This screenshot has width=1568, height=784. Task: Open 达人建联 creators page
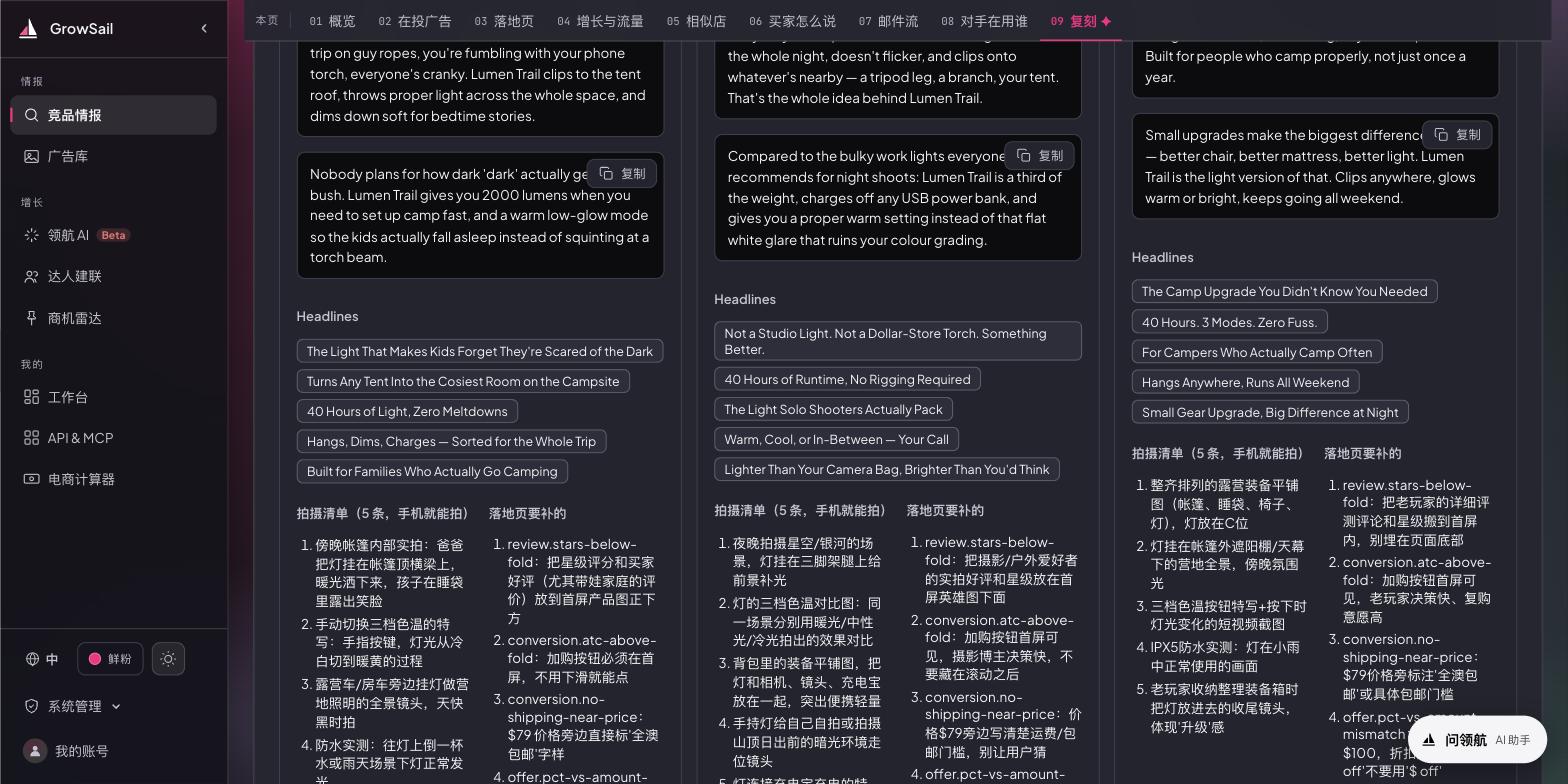click(x=113, y=276)
